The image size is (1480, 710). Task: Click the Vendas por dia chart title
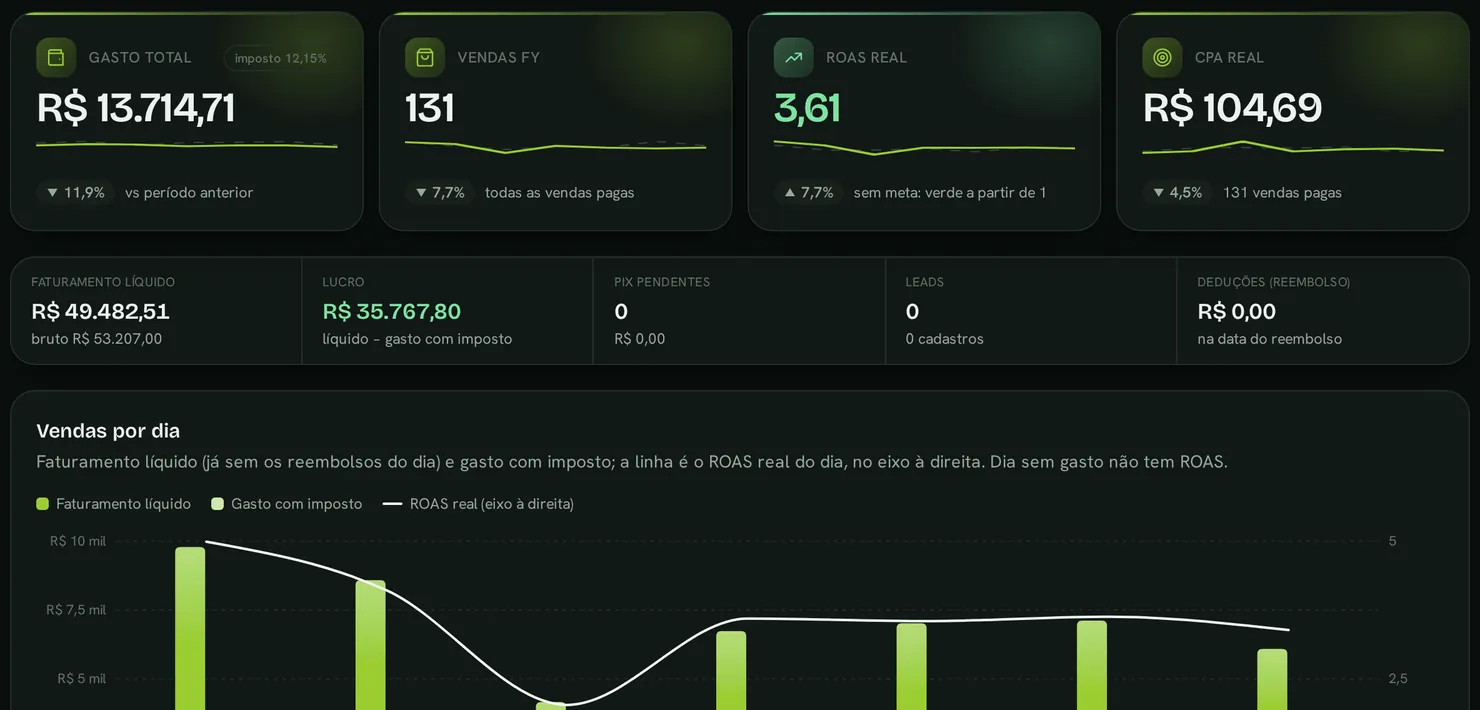108,431
